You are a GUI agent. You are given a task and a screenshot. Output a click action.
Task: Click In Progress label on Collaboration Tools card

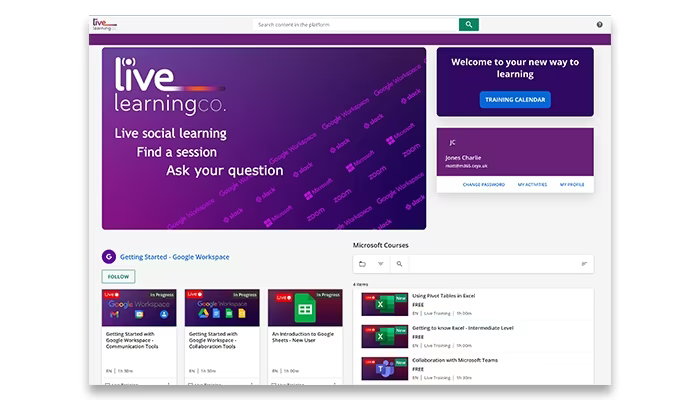click(x=245, y=295)
